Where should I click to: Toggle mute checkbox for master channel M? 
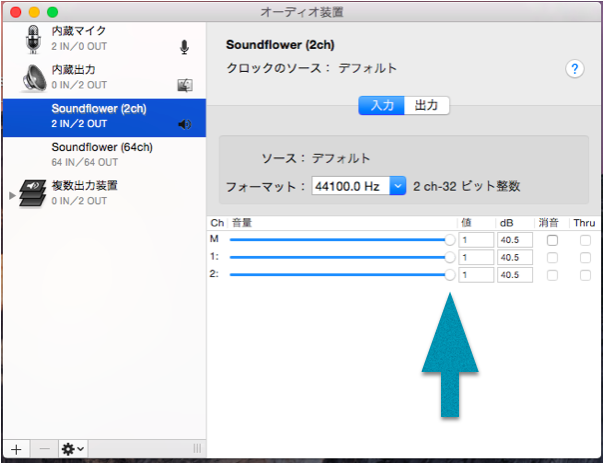pyautogui.click(x=552, y=240)
